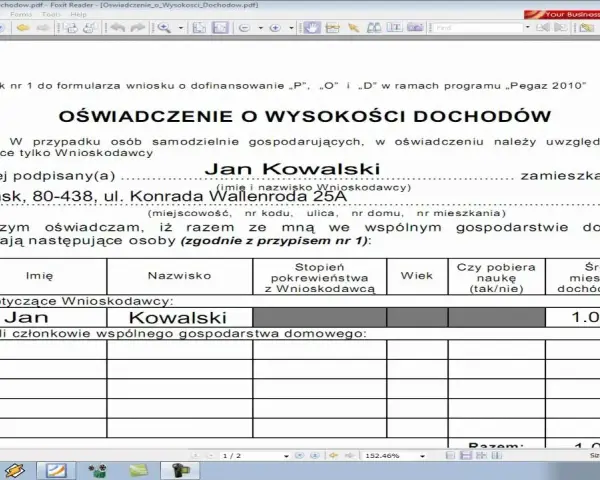The width and height of the screenshot is (600, 480).
Task: Open dropdown next to Zoom Out icon
Action: coord(261,28)
